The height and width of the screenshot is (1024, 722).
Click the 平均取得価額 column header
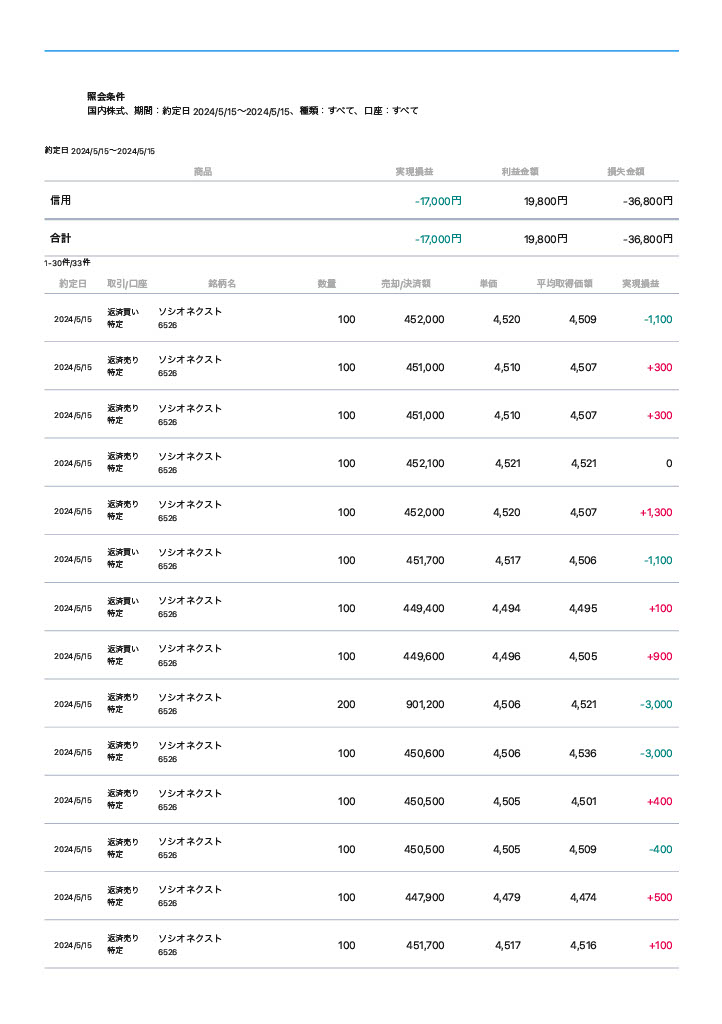(x=566, y=284)
